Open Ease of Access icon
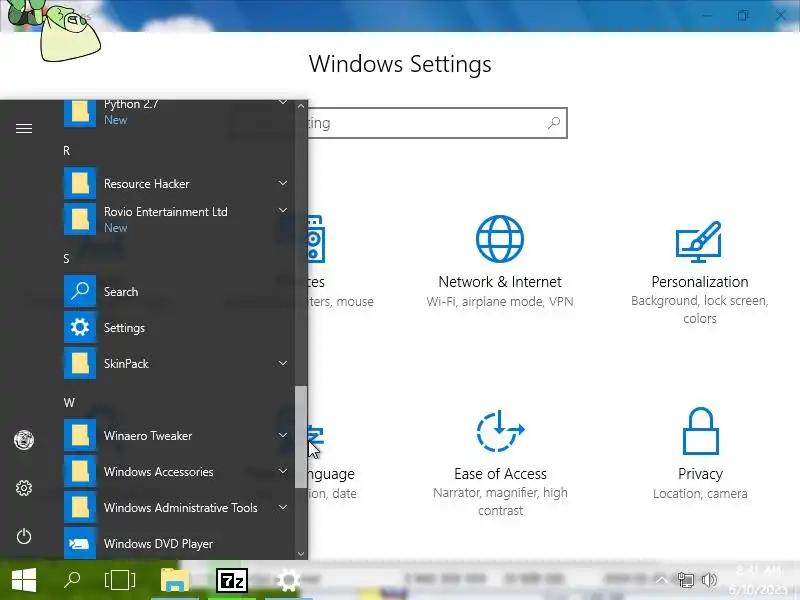800x600 pixels. [x=500, y=431]
